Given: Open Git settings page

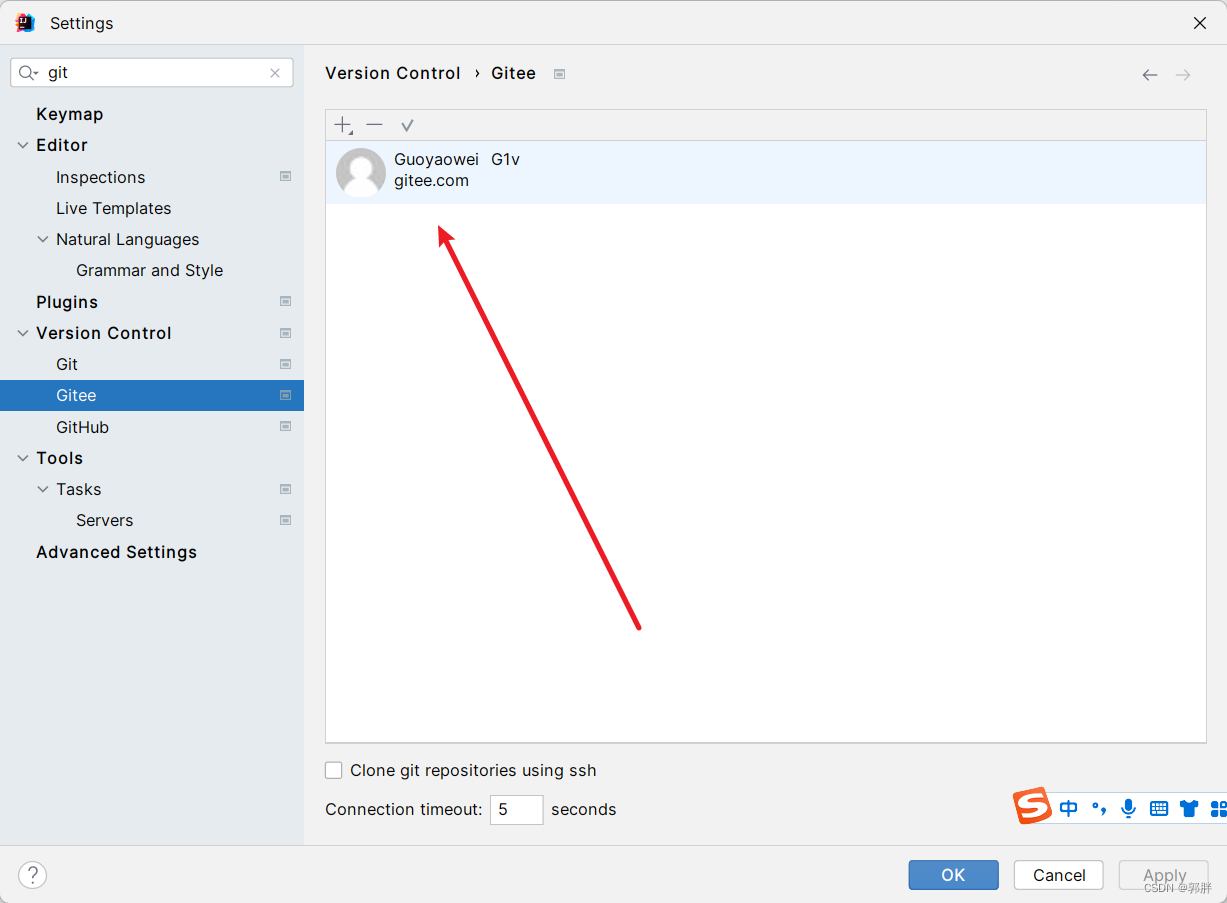Looking at the screenshot, I should (x=67, y=364).
